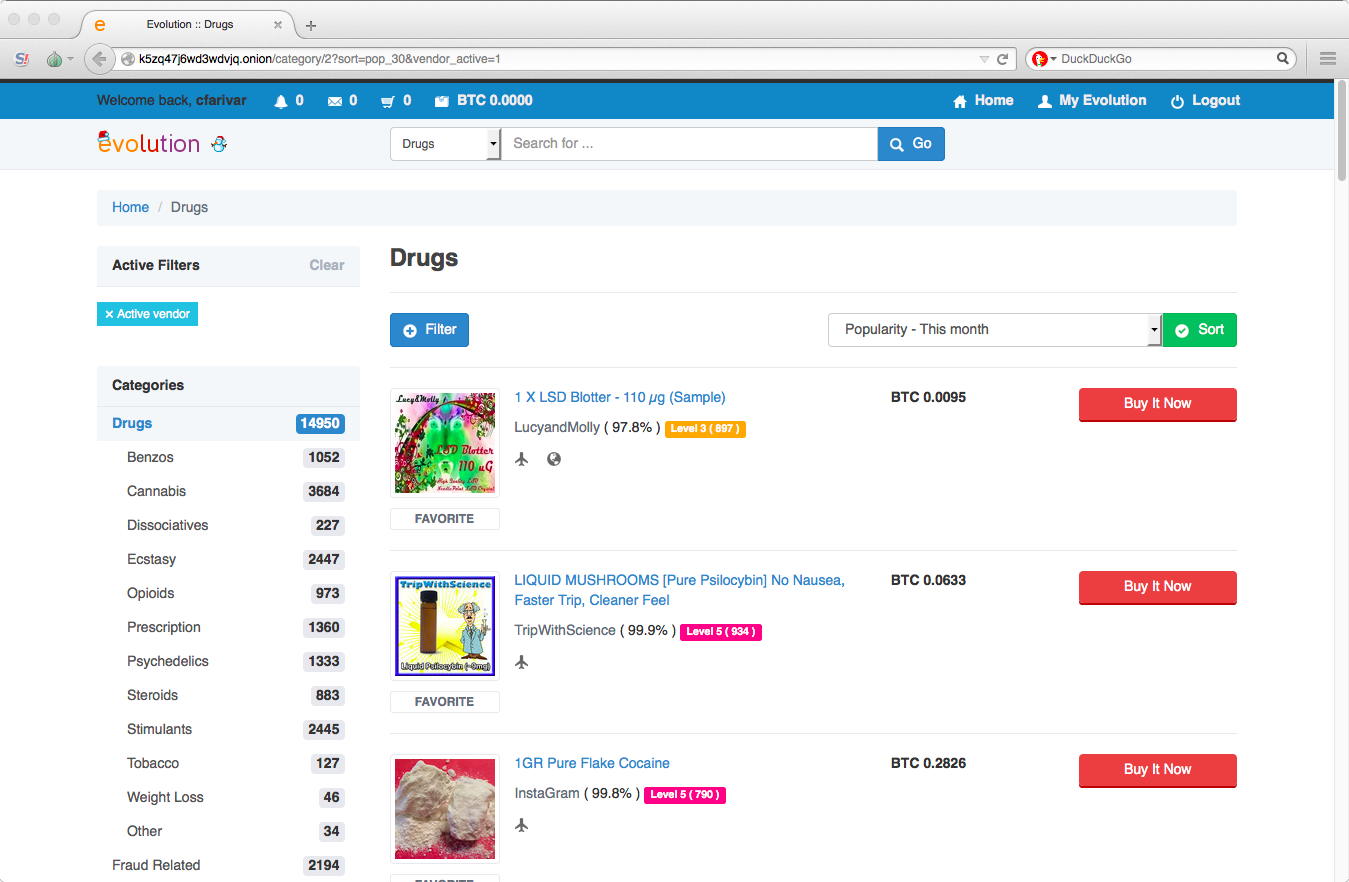Click the browser back arrow button
1349x882 pixels.
coord(98,59)
